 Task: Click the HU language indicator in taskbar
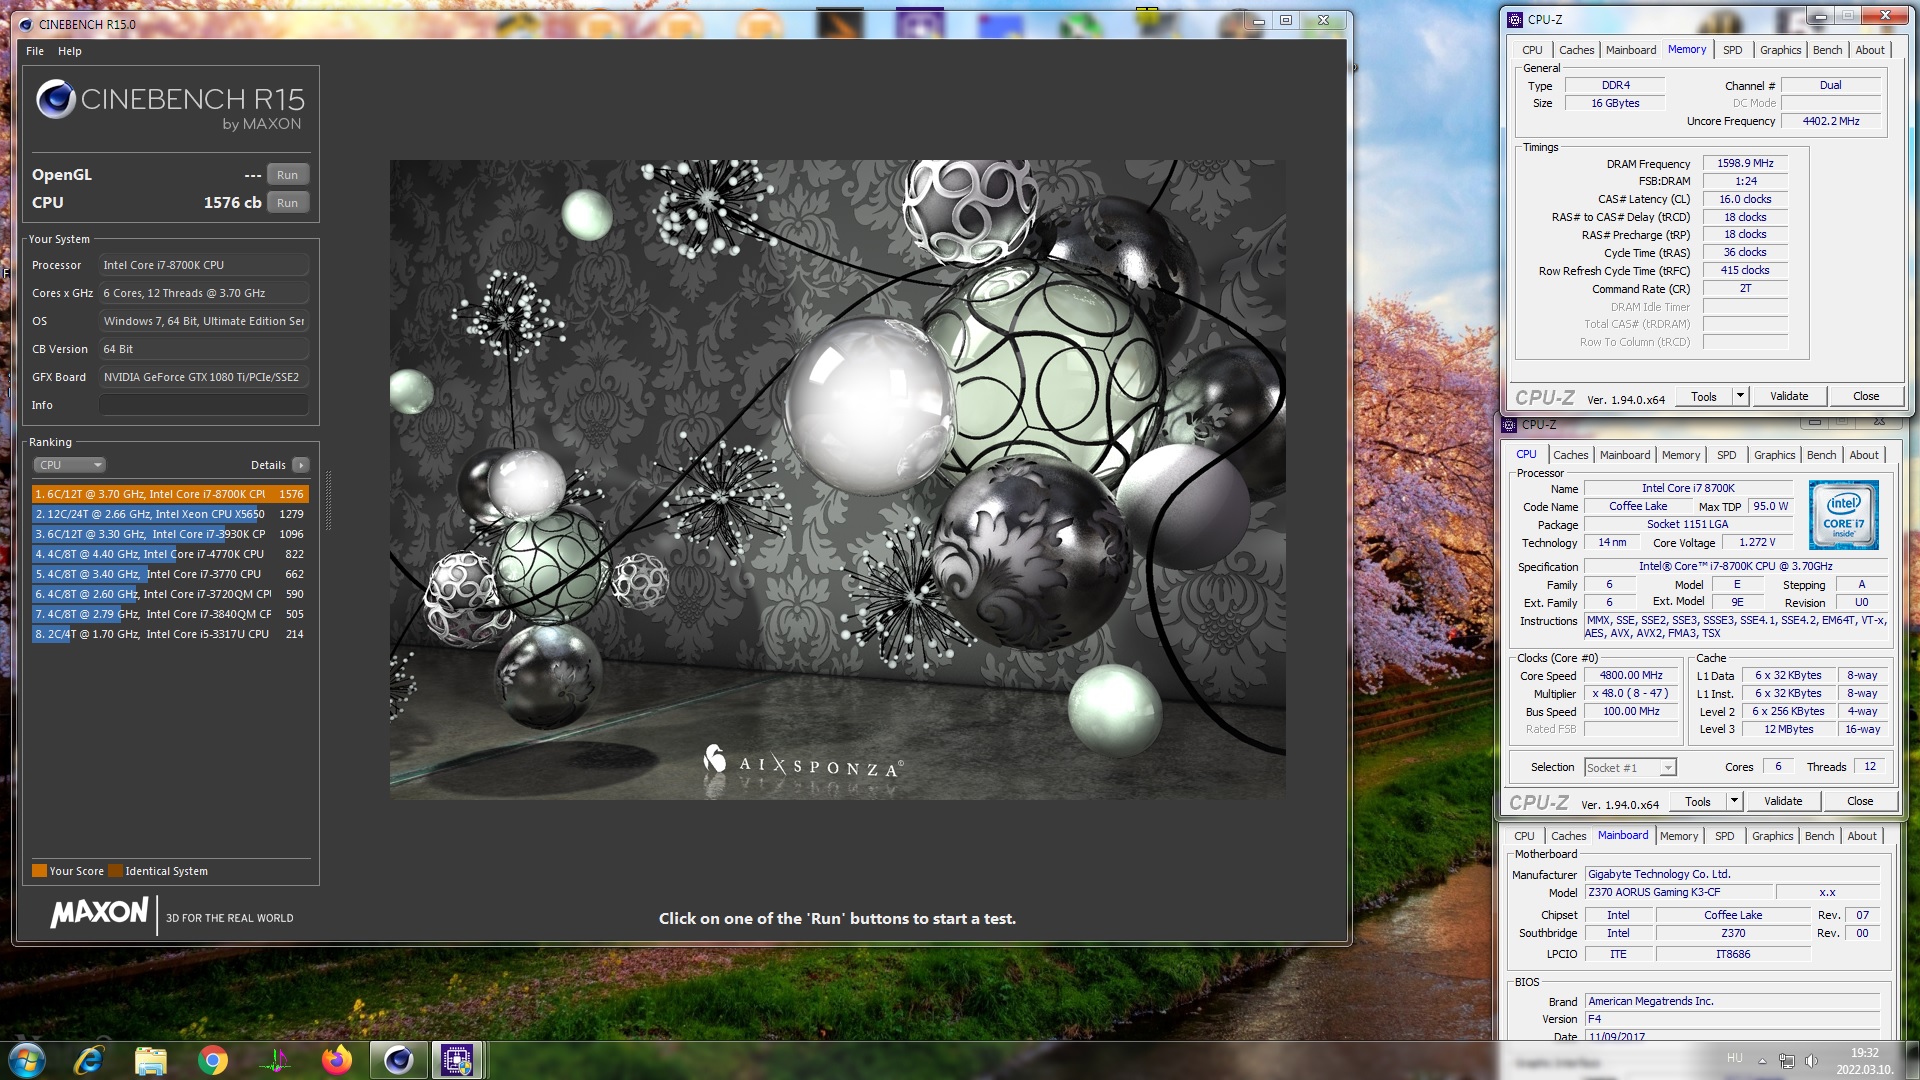tap(1735, 1058)
